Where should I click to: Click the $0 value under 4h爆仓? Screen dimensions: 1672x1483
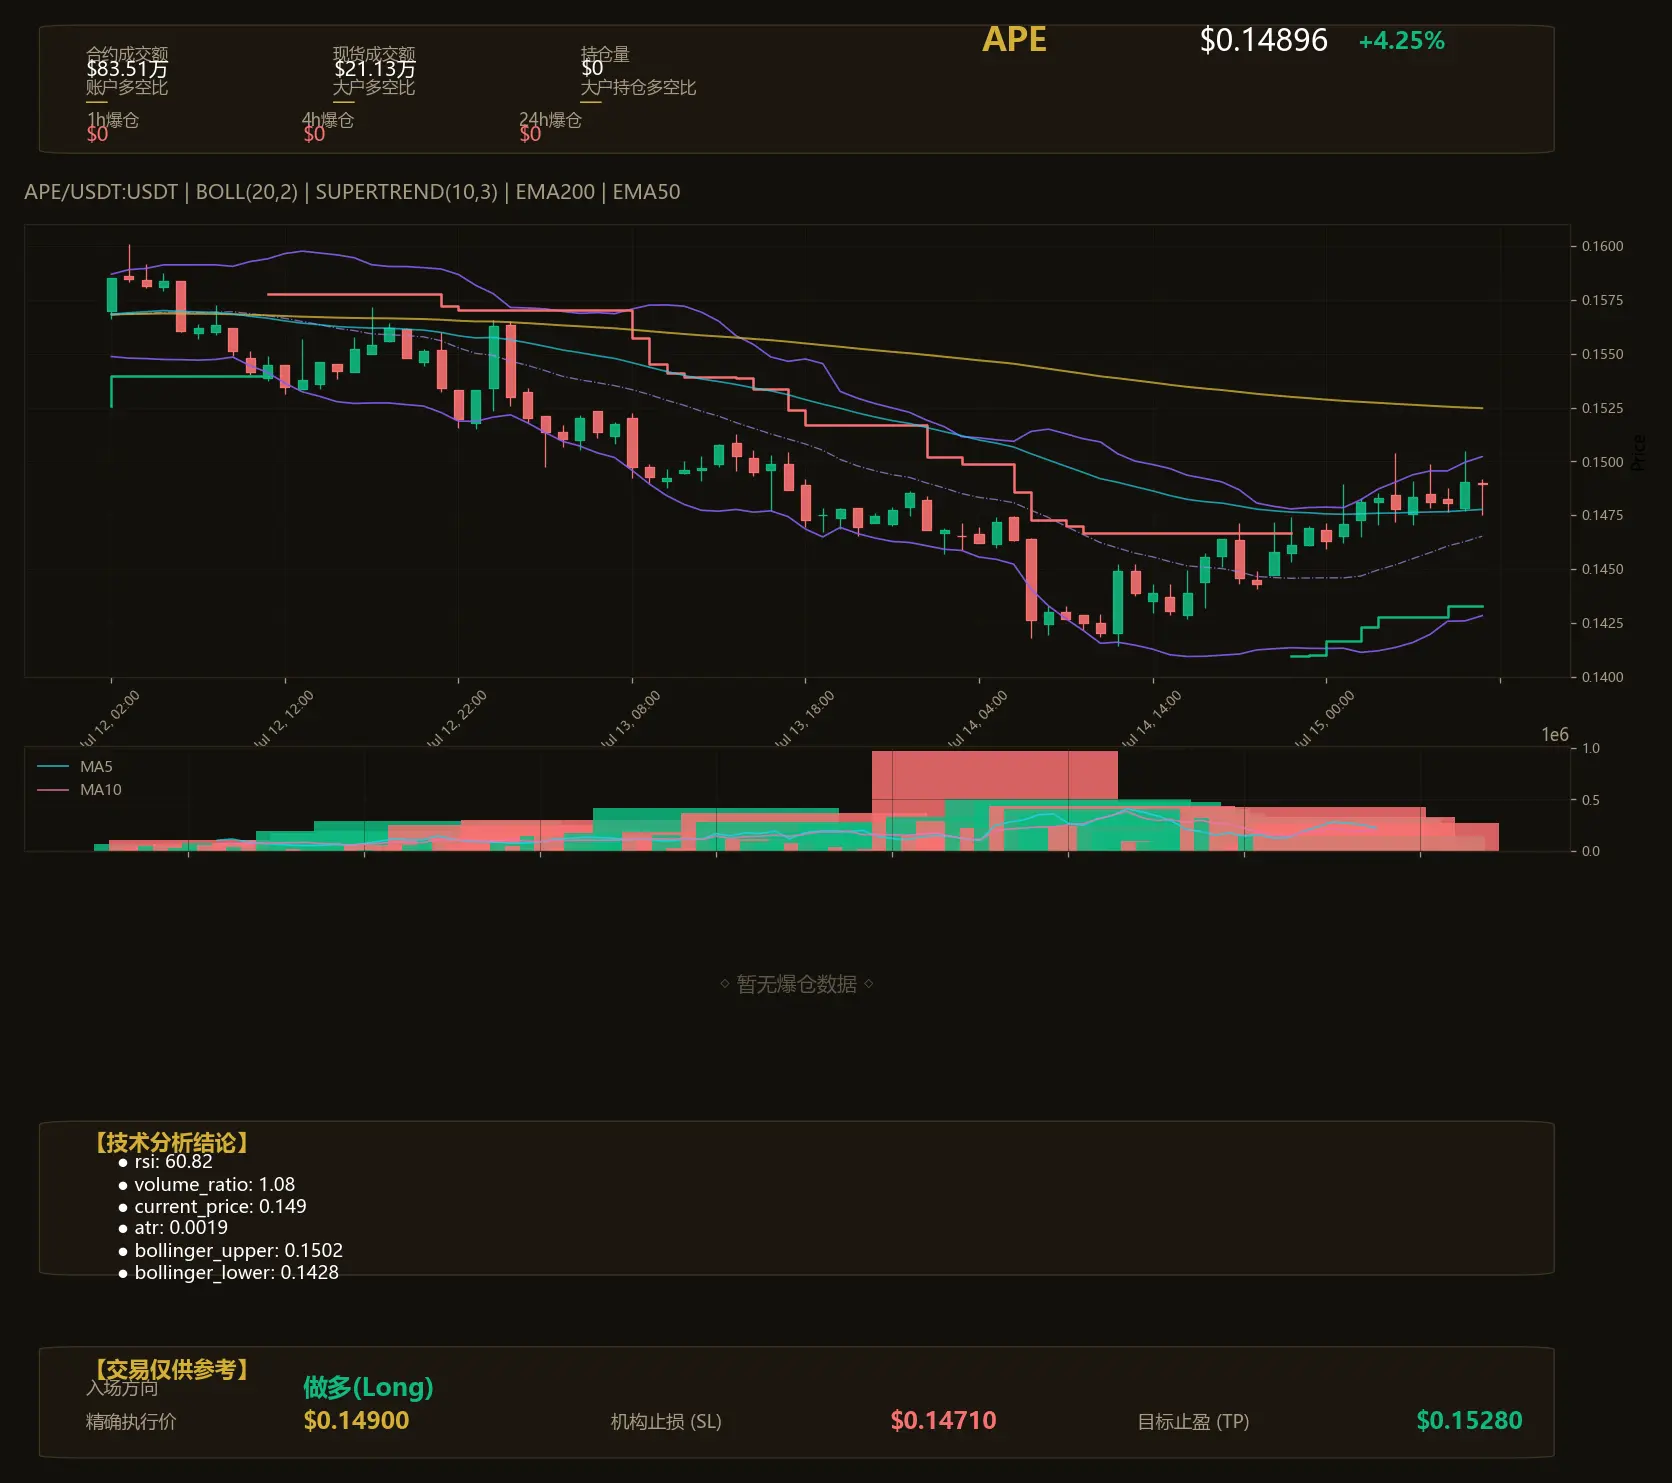point(314,134)
